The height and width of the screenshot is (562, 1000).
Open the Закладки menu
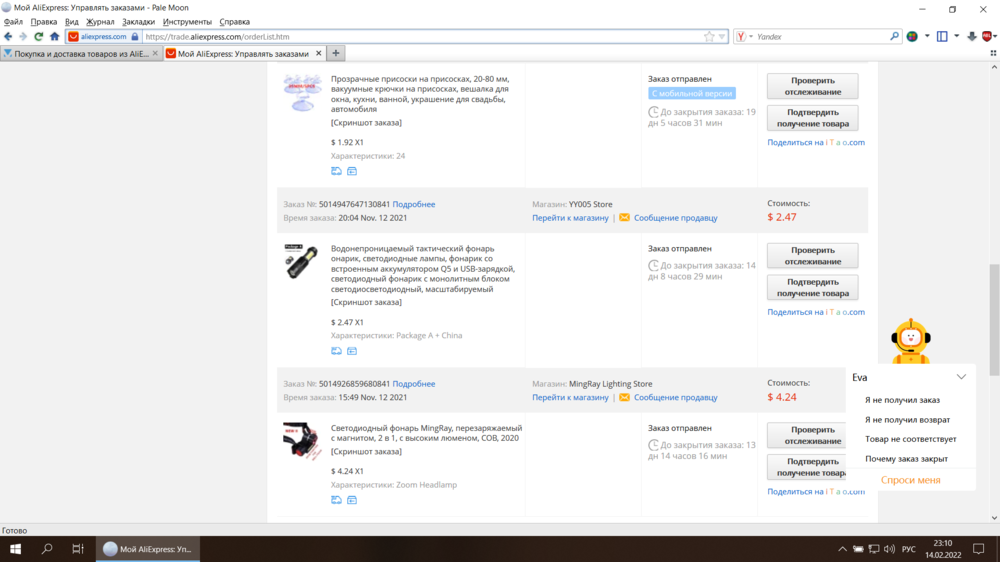point(138,21)
